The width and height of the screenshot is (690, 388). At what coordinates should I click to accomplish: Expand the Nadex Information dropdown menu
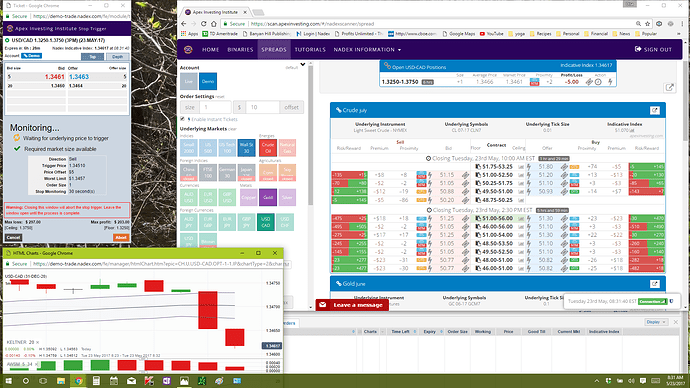point(367,50)
